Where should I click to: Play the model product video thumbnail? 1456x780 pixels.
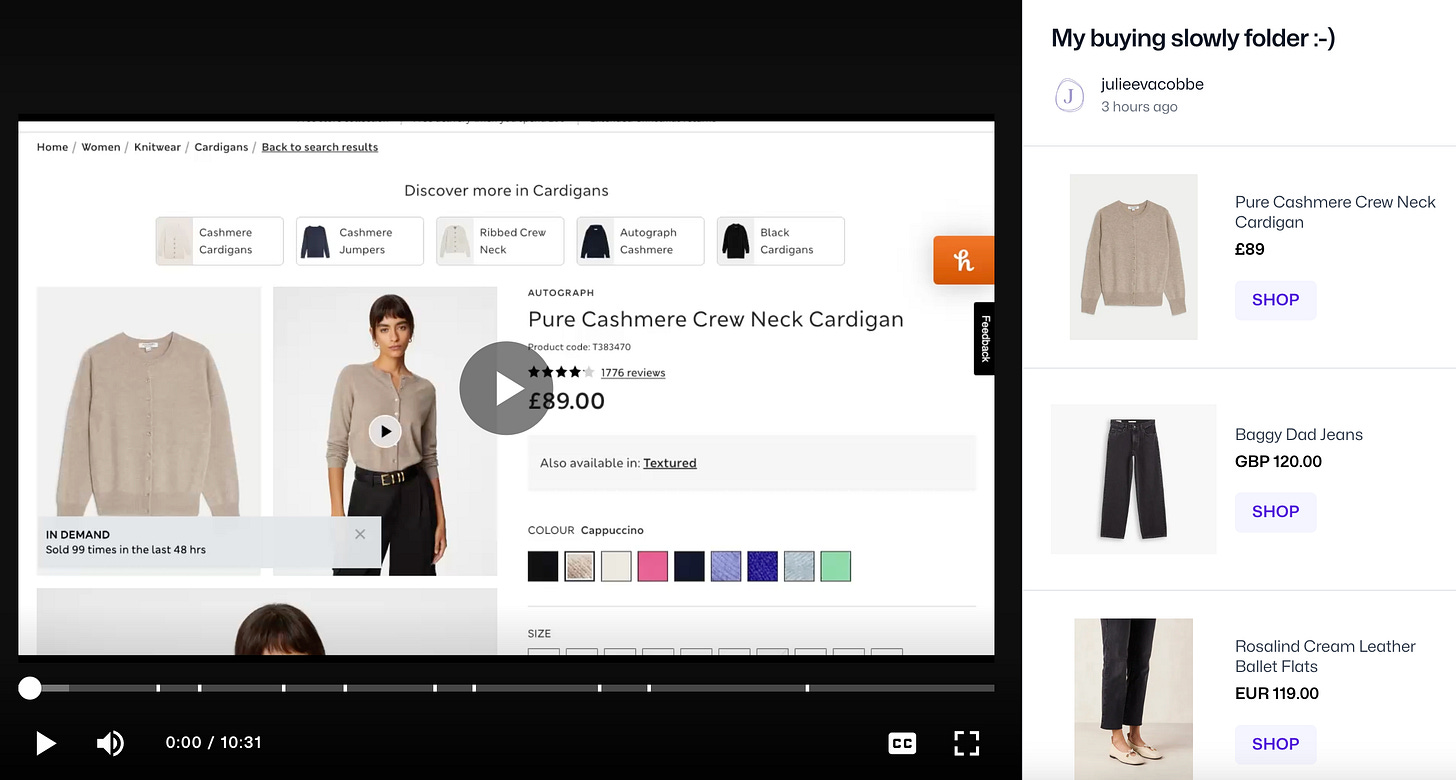tap(385, 431)
